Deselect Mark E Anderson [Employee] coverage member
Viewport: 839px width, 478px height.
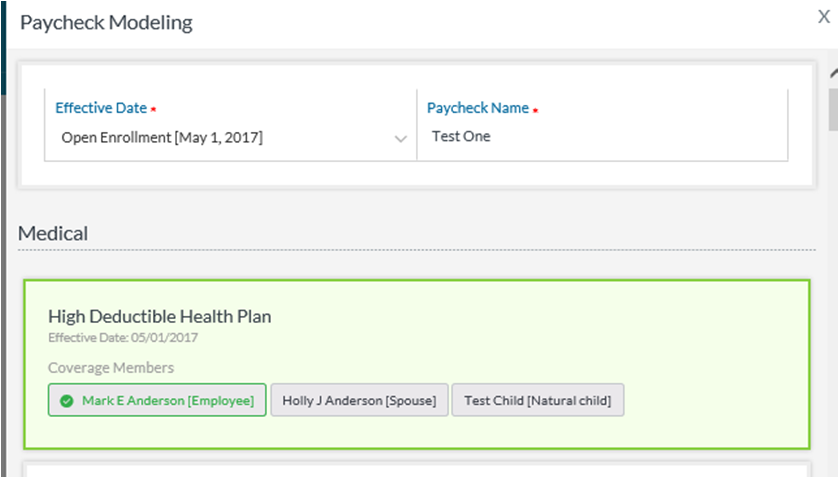pos(157,401)
